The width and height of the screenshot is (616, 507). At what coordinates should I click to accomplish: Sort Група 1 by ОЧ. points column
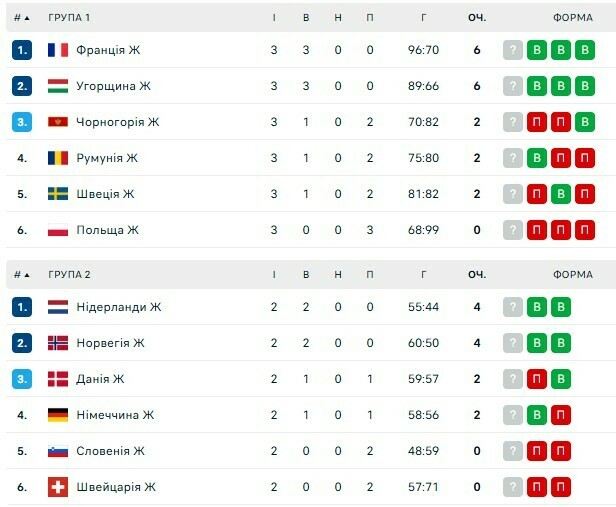477,18
